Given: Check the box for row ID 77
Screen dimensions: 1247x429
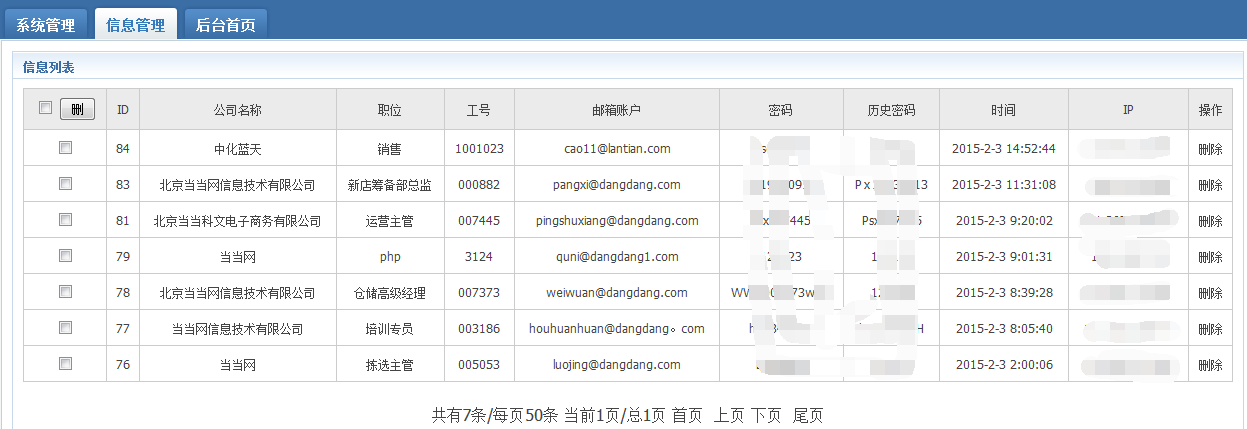Looking at the screenshot, I should point(65,327).
